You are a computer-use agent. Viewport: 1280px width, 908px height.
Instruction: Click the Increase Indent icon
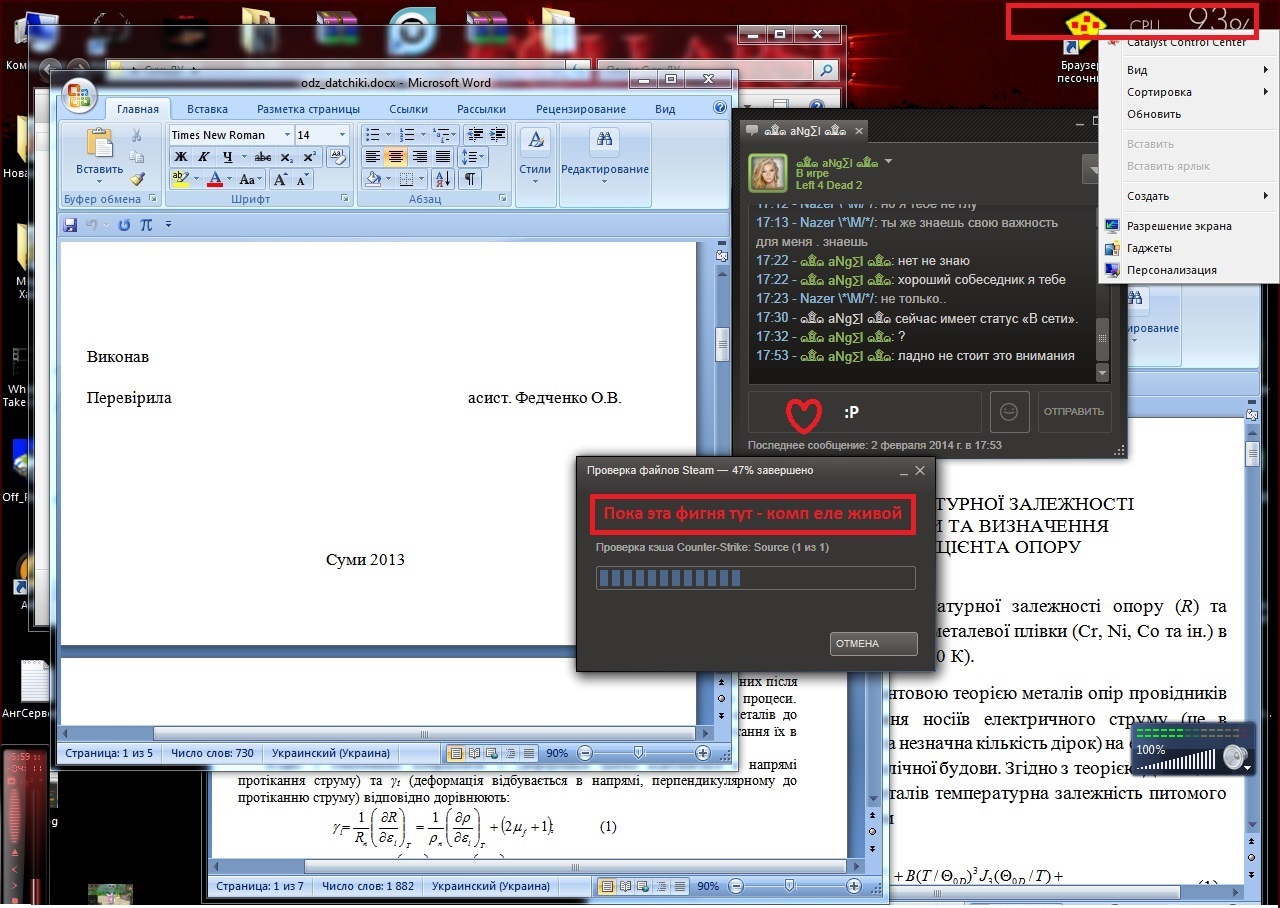pyautogui.click(x=498, y=135)
